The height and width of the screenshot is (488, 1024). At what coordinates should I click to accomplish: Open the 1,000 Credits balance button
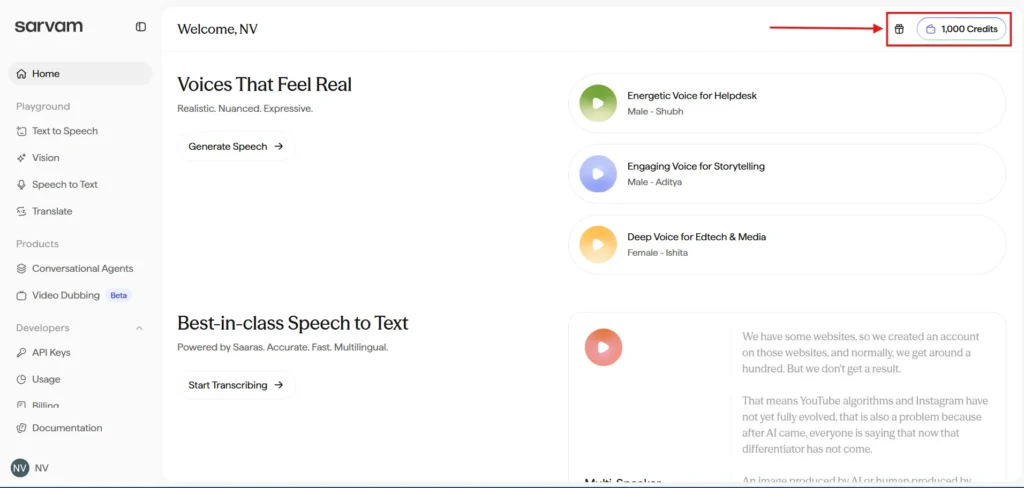961,29
